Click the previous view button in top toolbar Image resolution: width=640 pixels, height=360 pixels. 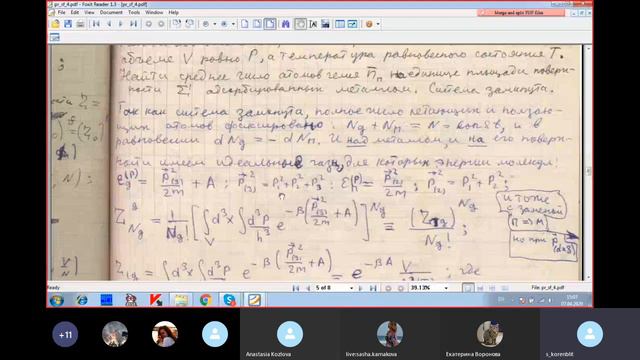(149, 24)
